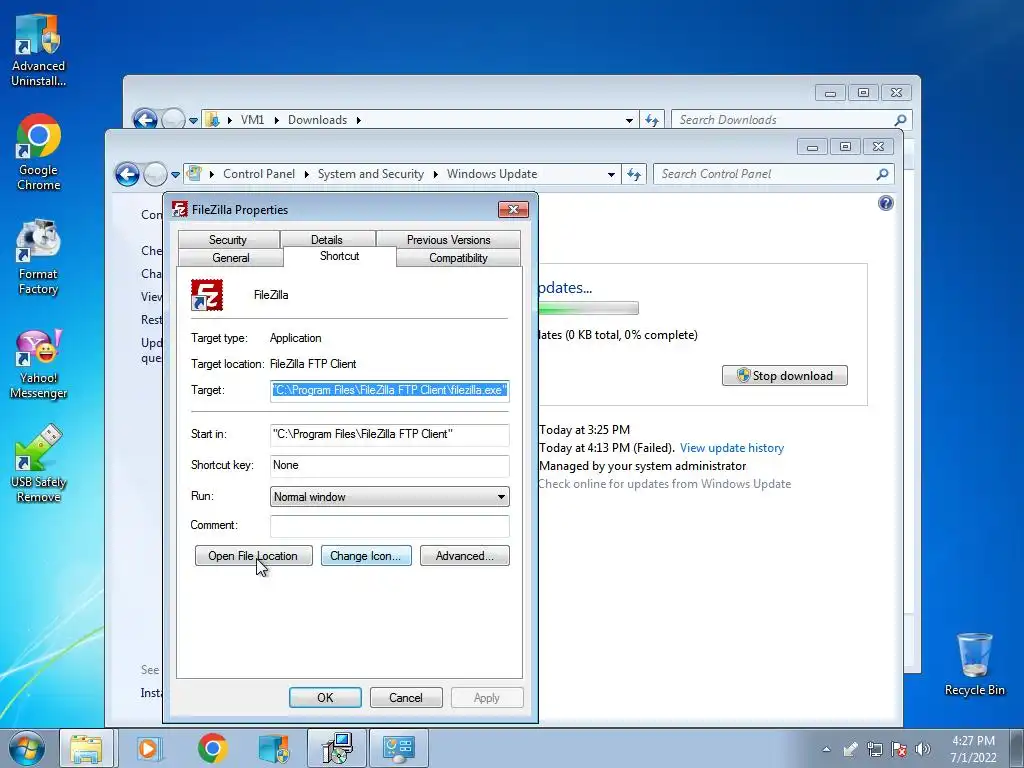This screenshot has width=1024, height=768.
Task: Click Show desktop strip at taskbar end
Action: (x=1017, y=748)
